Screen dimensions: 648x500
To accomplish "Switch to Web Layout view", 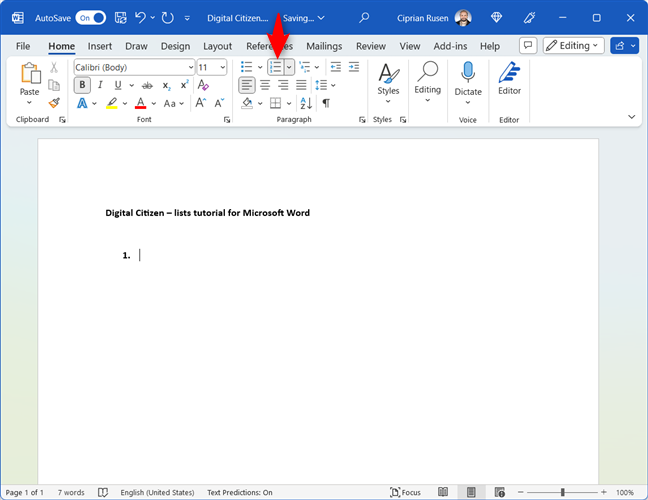I will point(500,492).
